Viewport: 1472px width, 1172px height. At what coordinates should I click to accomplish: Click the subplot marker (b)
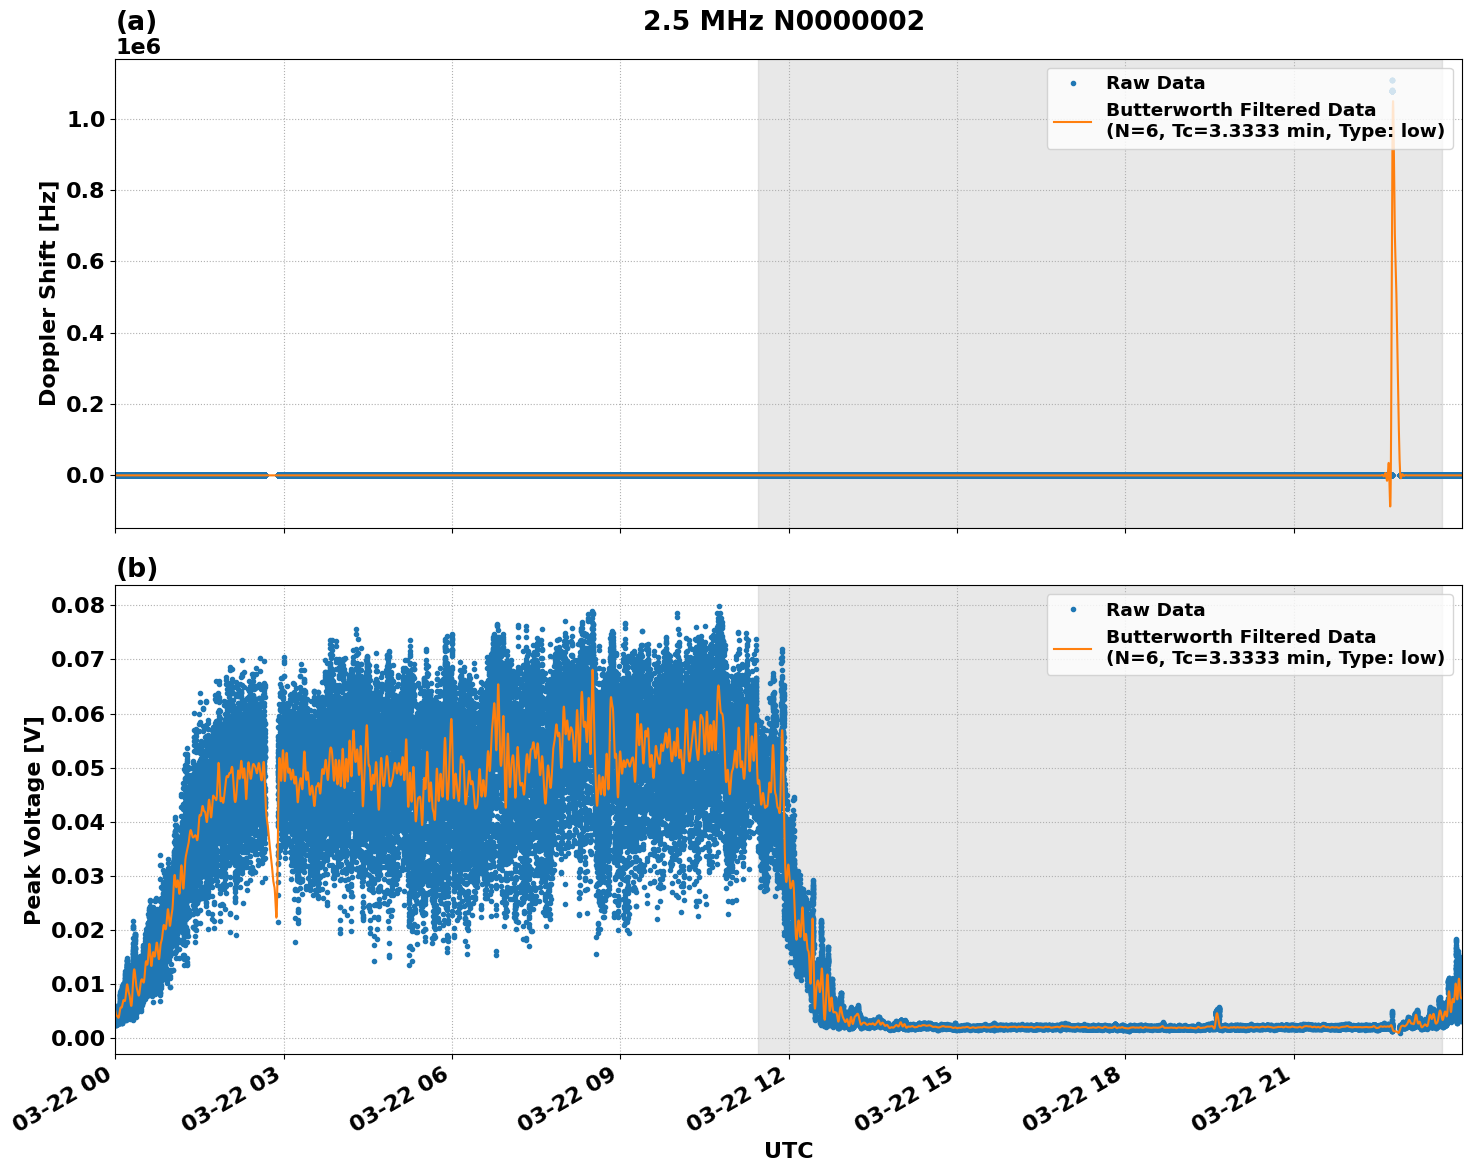pos(137,568)
